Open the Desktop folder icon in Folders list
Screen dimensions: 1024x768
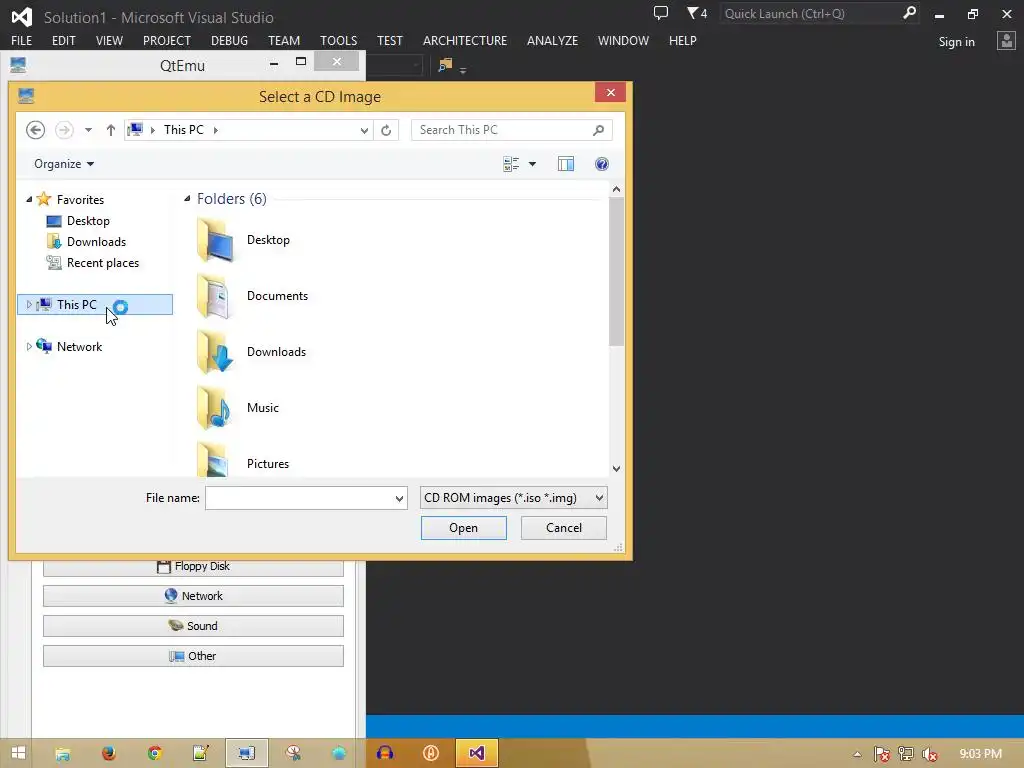216,240
